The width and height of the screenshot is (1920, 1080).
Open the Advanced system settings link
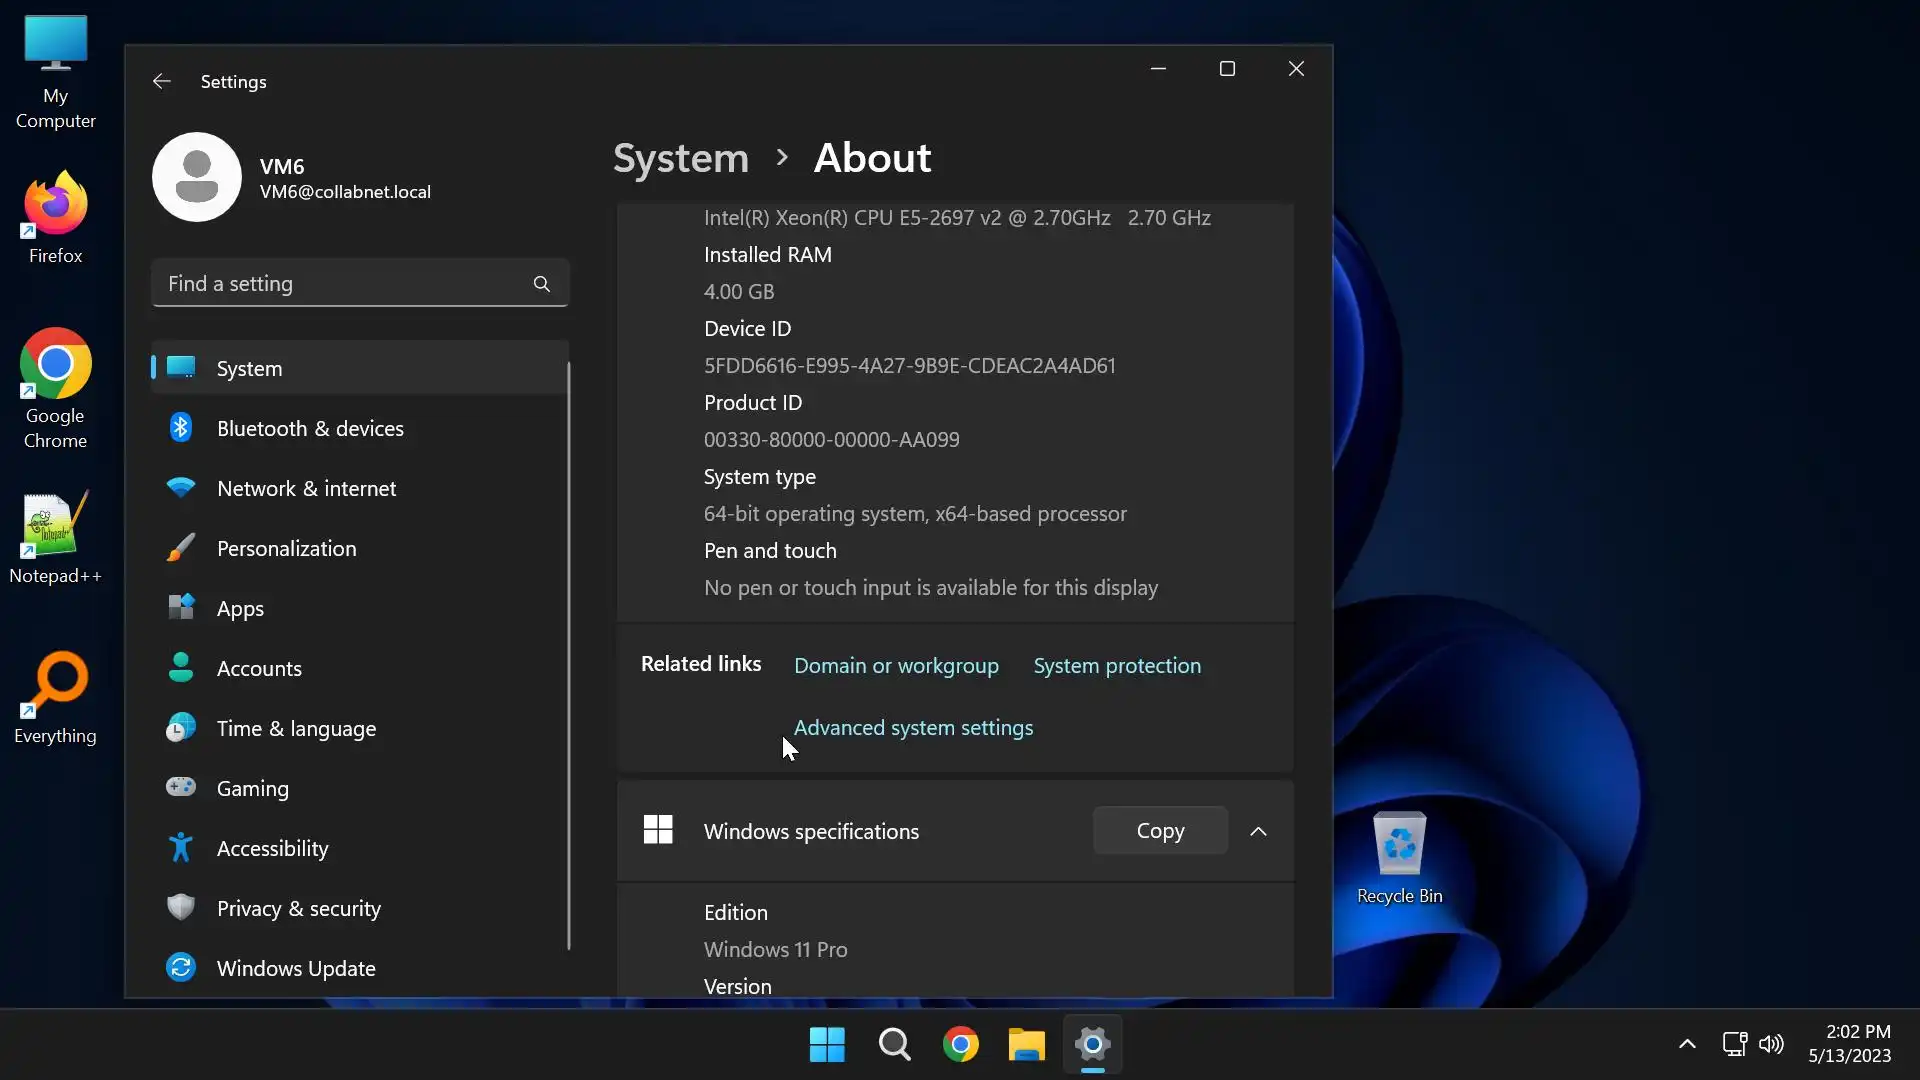click(x=913, y=728)
